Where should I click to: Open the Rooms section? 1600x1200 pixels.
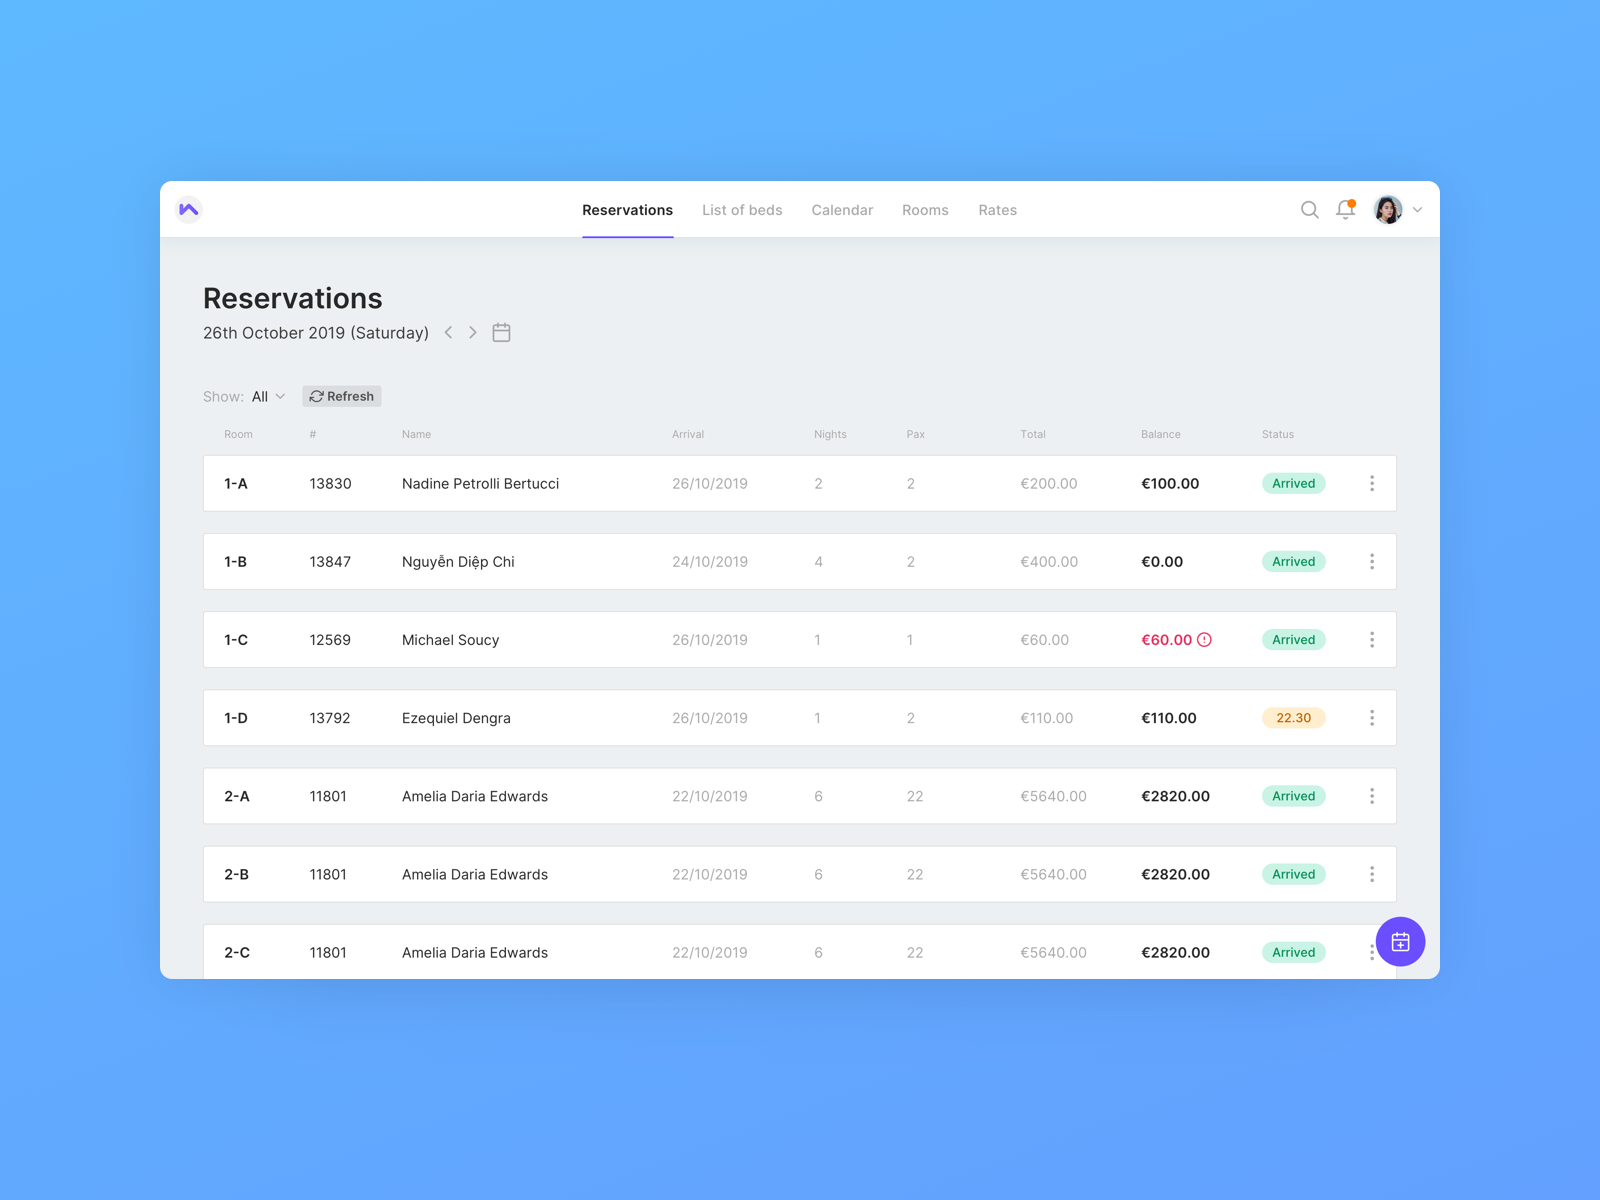click(925, 210)
